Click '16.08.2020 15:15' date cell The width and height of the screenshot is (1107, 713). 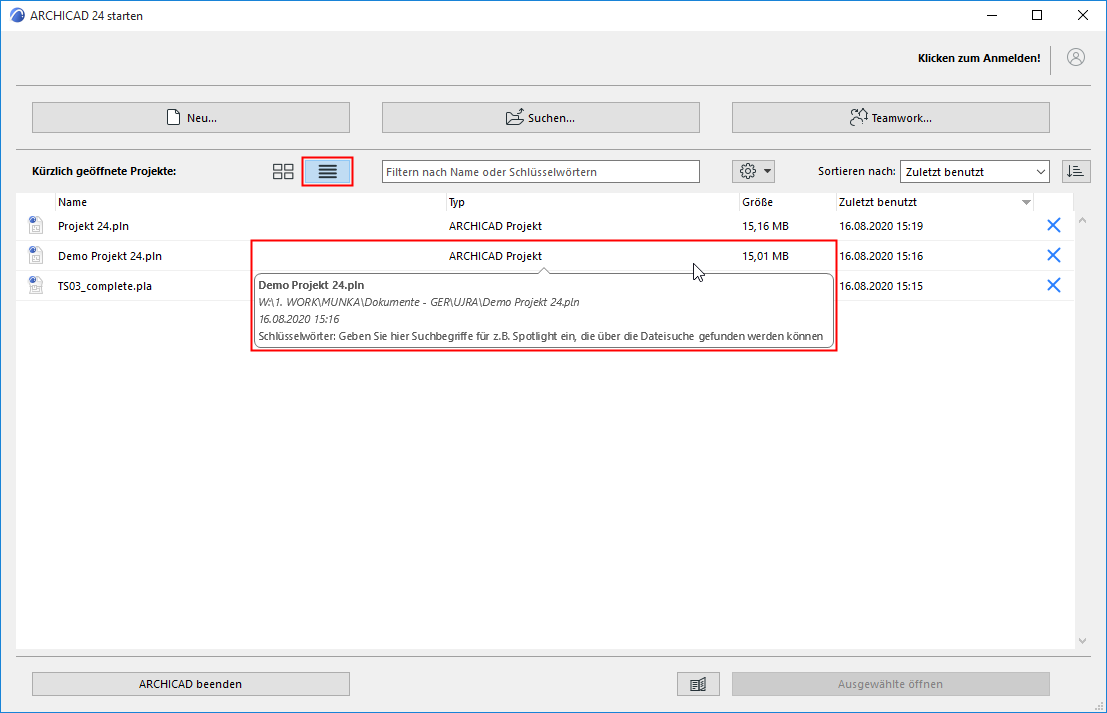point(881,286)
